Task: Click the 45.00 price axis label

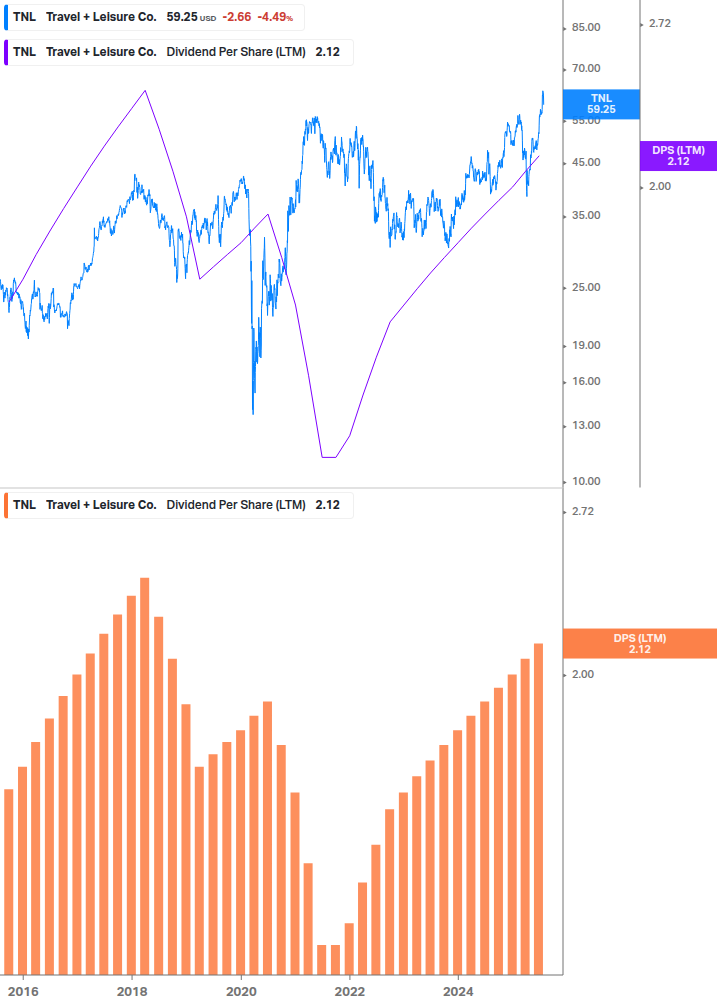Action: tap(586, 163)
